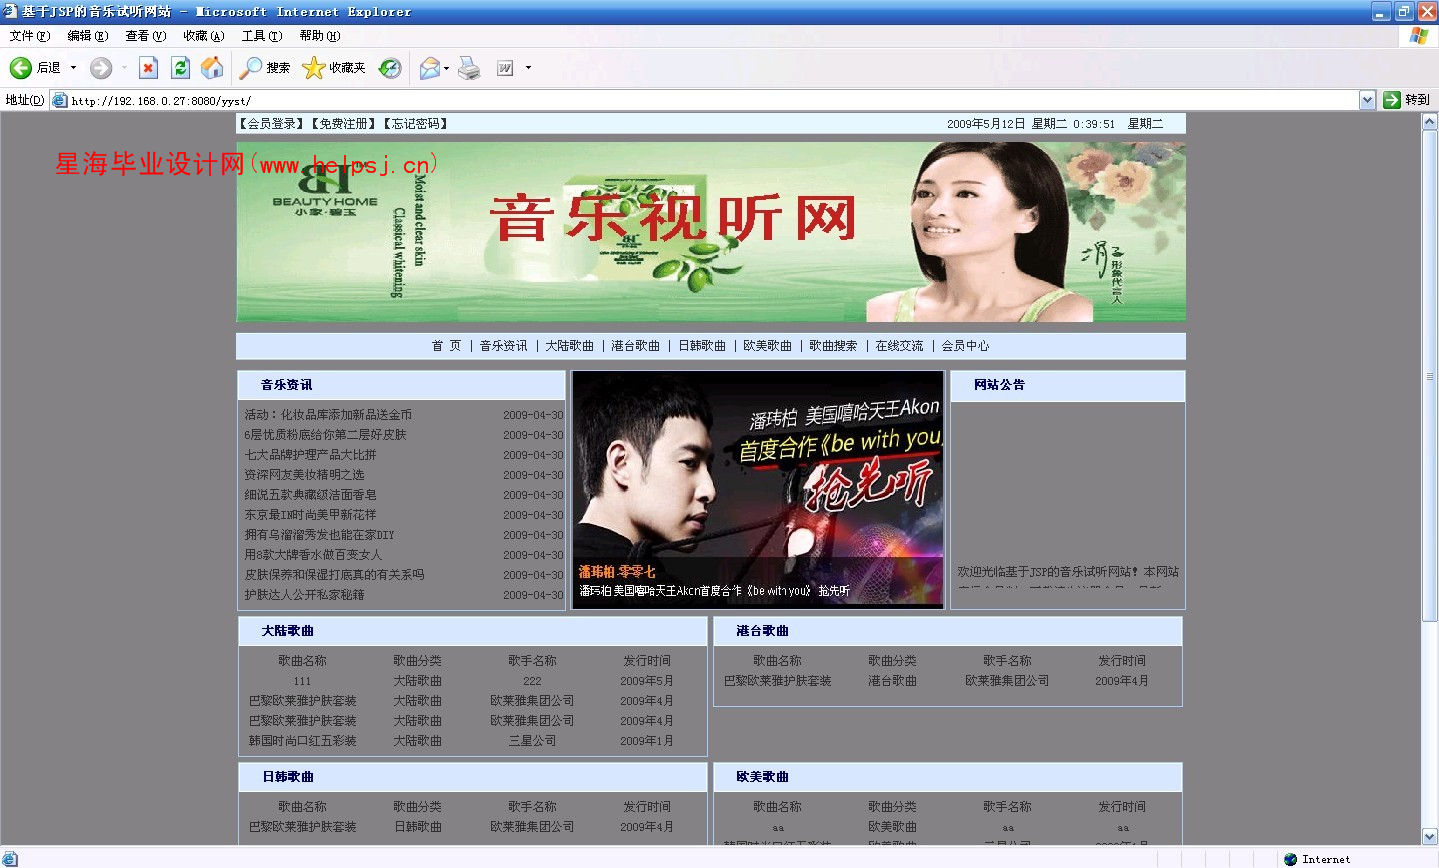
Task: Click the 潘玮柏 featured song banner image
Action: pyautogui.click(x=758, y=489)
